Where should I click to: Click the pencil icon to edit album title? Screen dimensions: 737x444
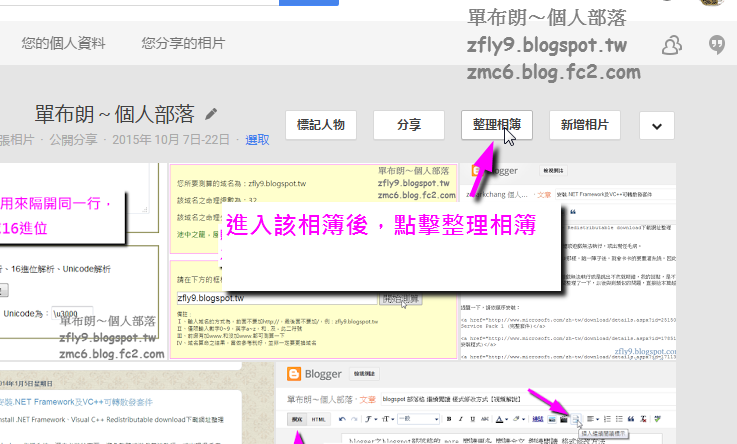[x=211, y=114]
